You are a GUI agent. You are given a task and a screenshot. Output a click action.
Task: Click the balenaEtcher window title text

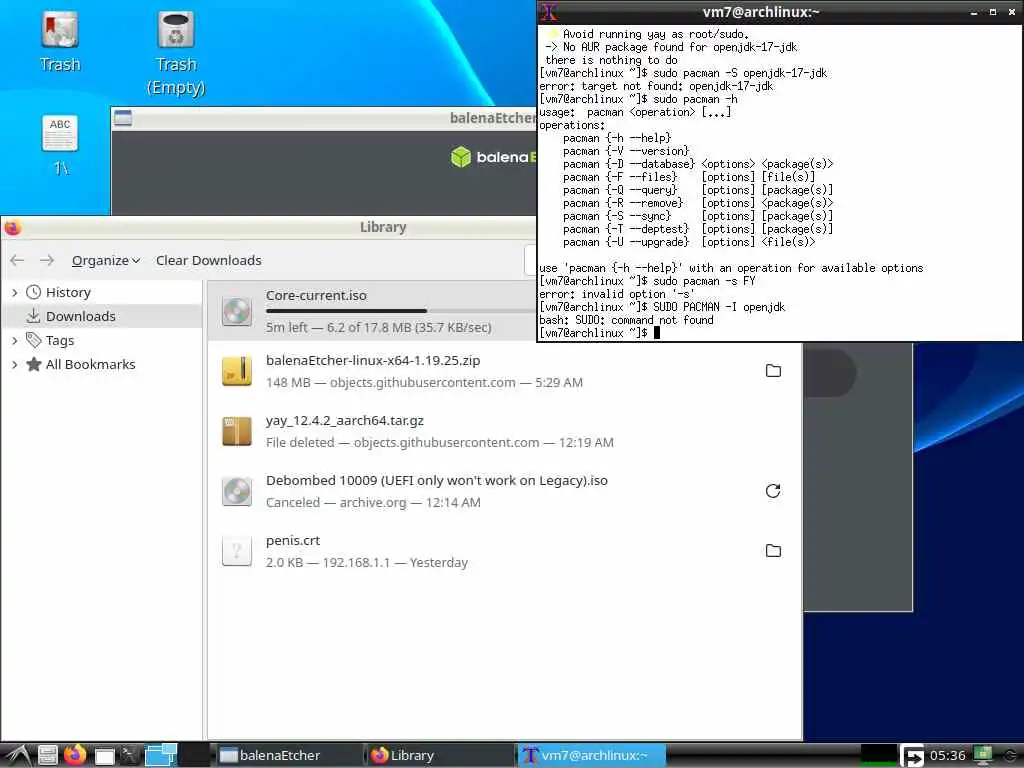coord(492,118)
